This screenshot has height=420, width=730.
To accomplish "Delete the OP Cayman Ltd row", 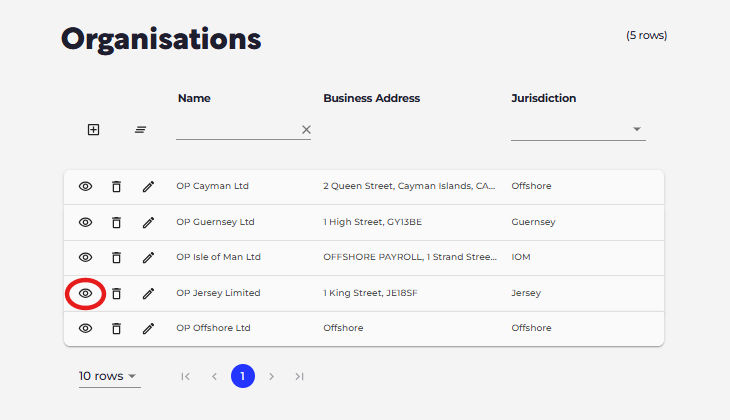I will [x=116, y=186].
